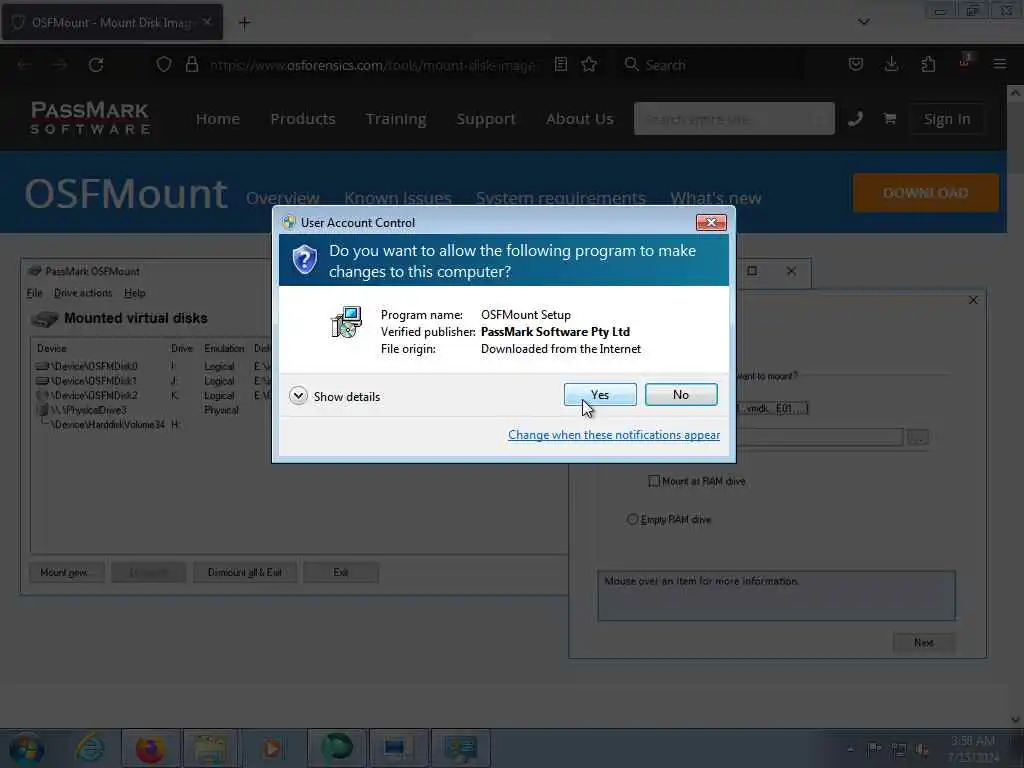Screen dimensions: 1024x768
Task: Go back with browser back arrow
Action: click(x=24, y=65)
